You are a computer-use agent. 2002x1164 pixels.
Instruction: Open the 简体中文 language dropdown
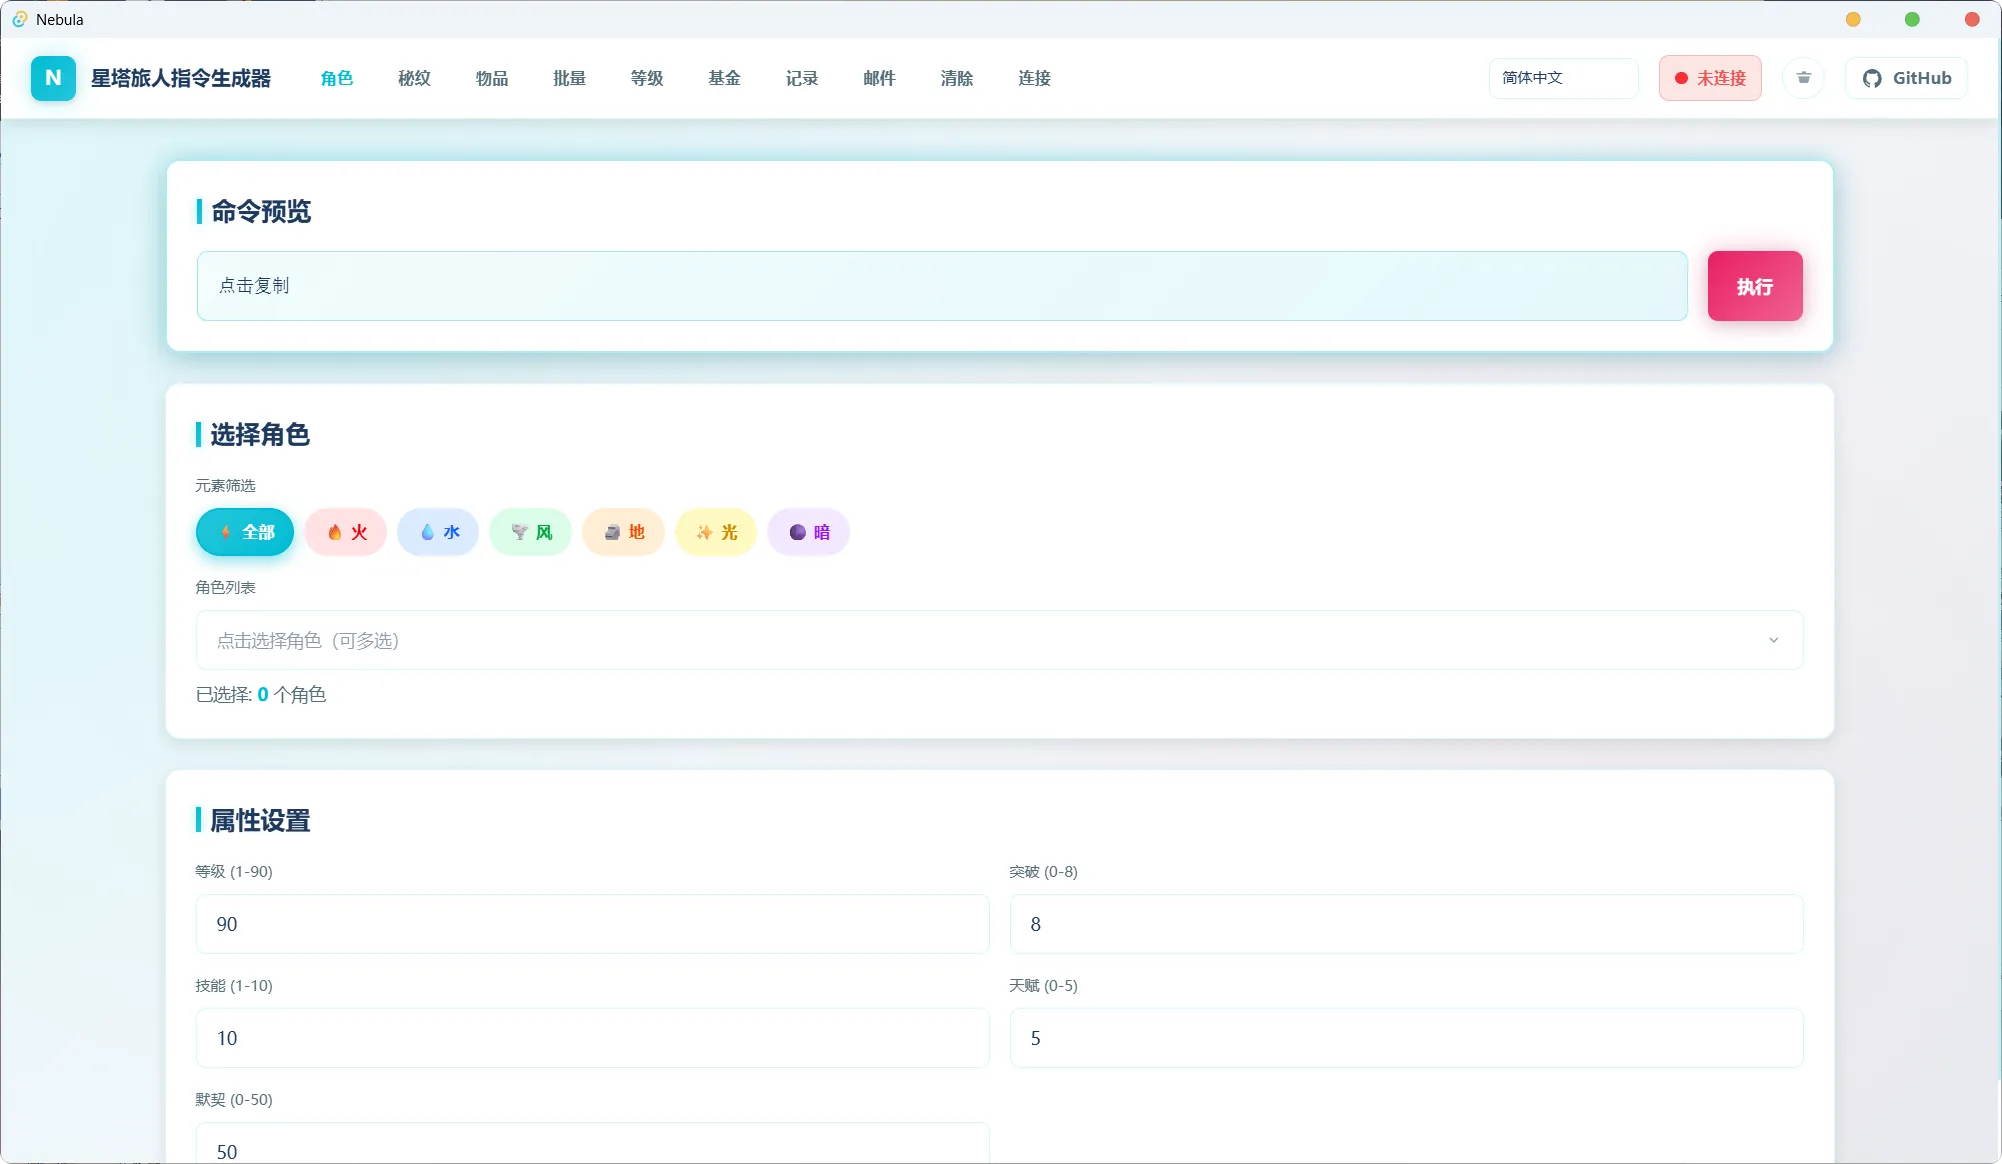coord(1563,78)
